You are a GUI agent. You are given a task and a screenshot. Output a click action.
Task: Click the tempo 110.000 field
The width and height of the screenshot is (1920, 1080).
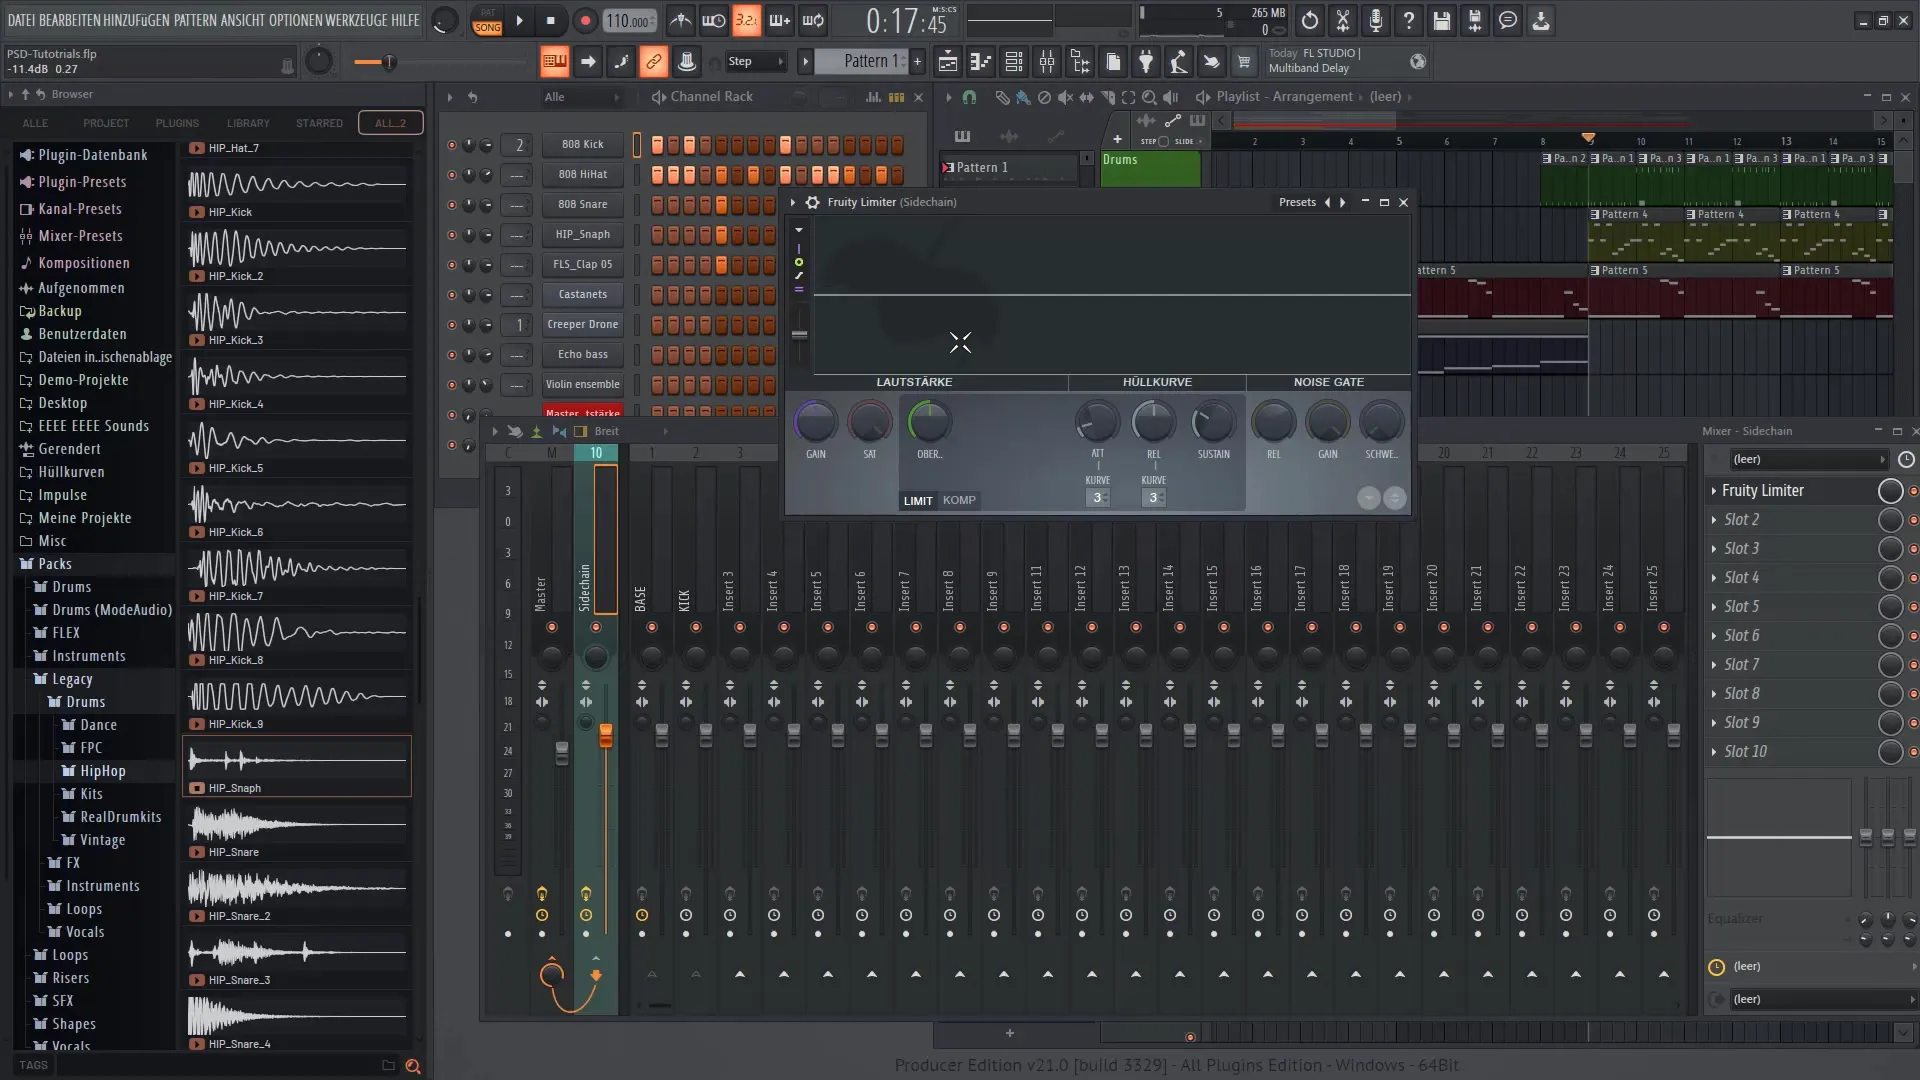630,21
